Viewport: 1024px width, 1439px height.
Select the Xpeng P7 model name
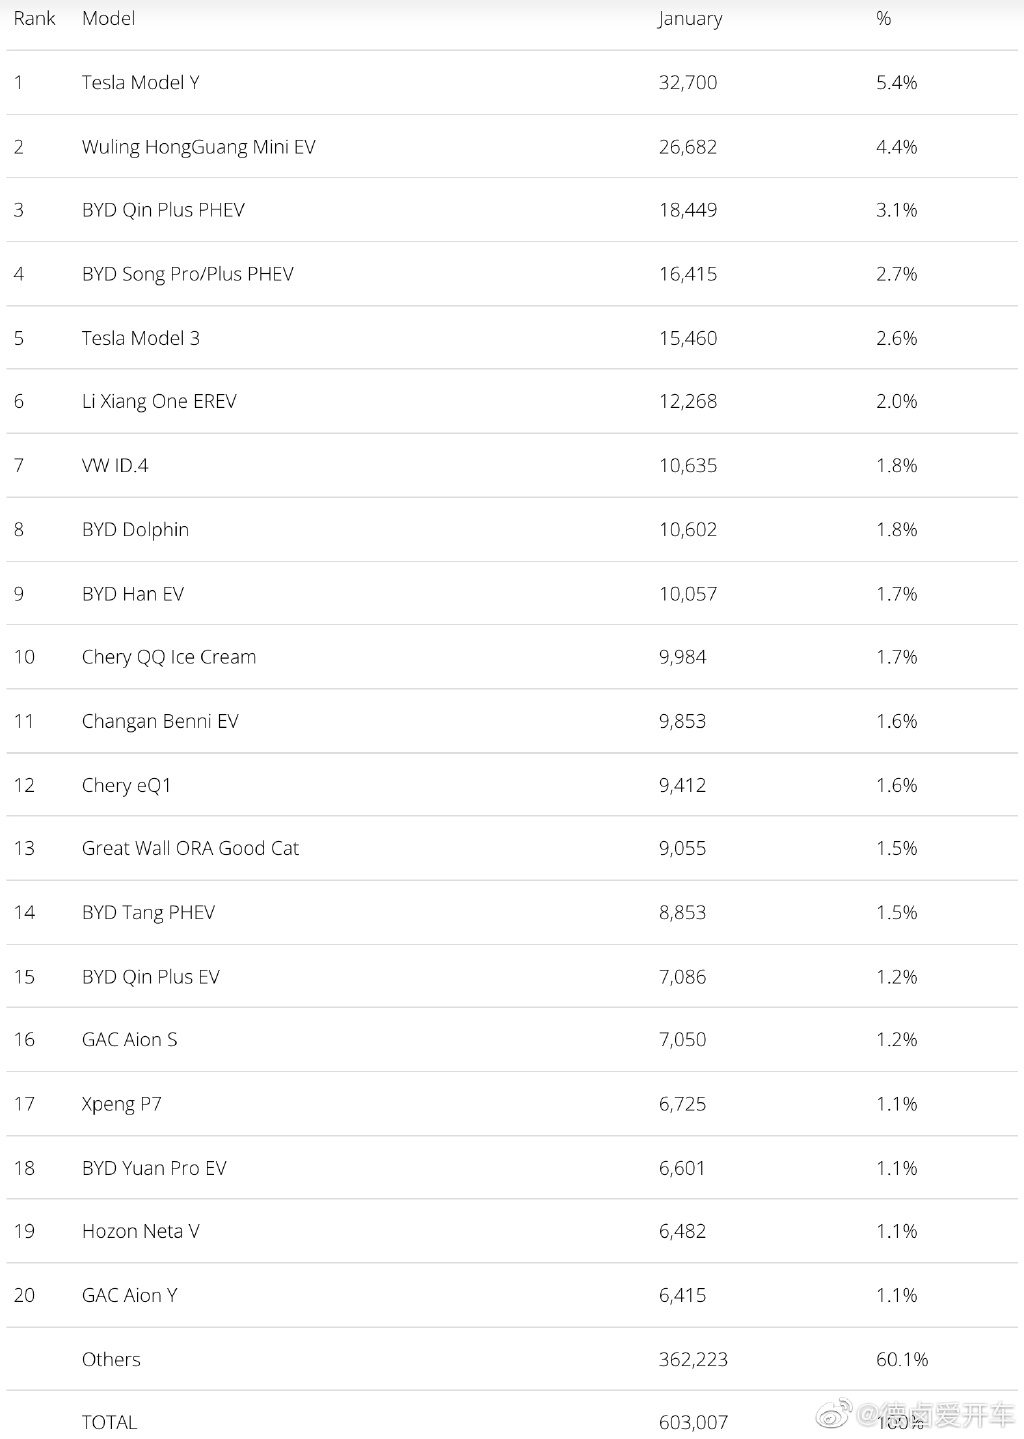click(121, 1104)
